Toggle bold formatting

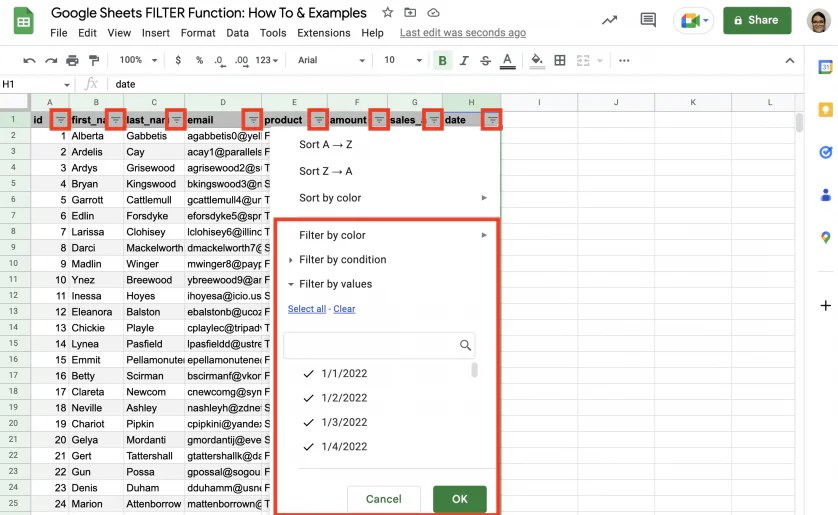pos(443,60)
